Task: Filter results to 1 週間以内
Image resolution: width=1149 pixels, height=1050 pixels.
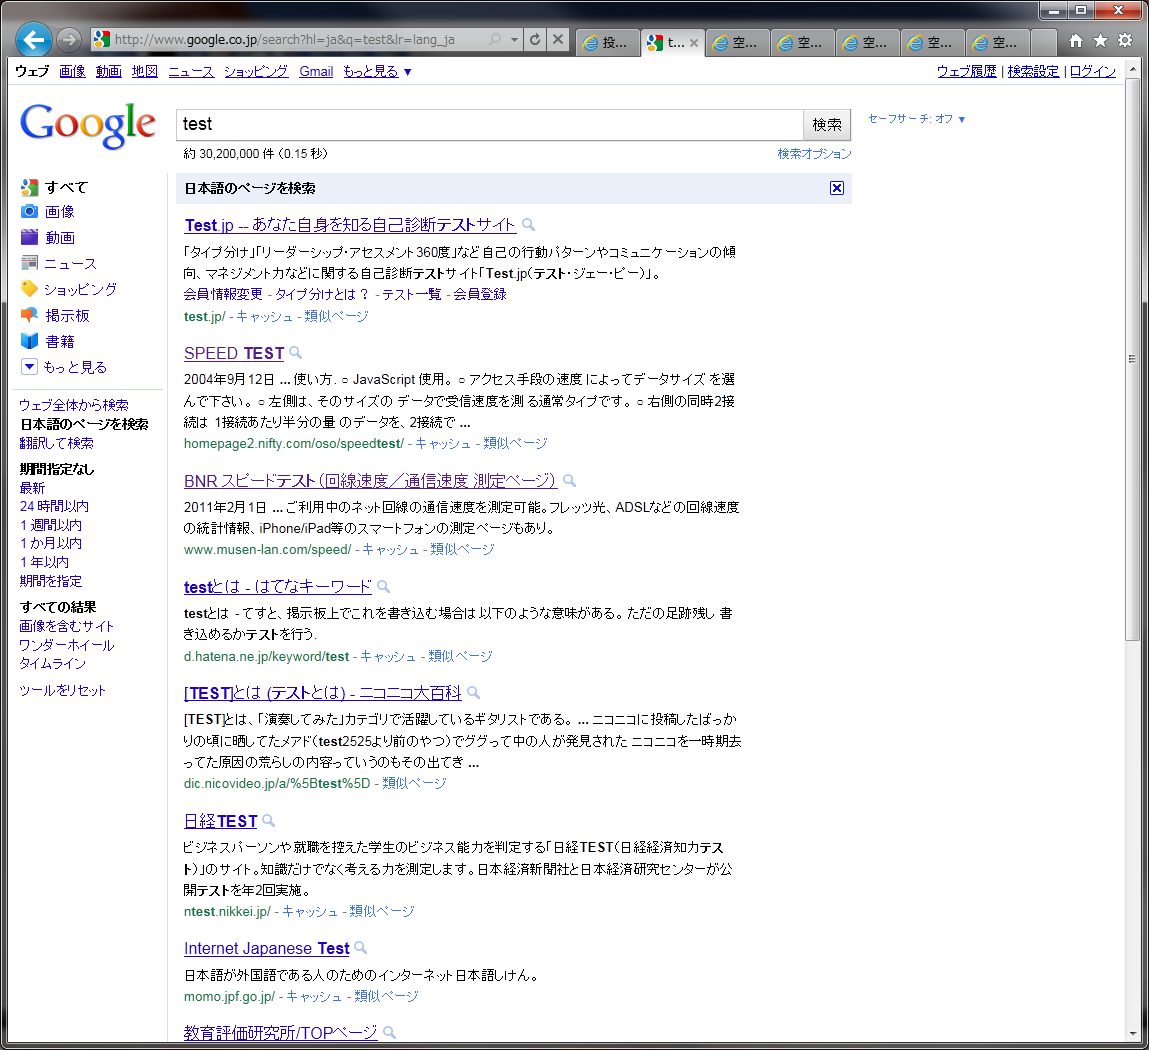Action: (51, 525)
